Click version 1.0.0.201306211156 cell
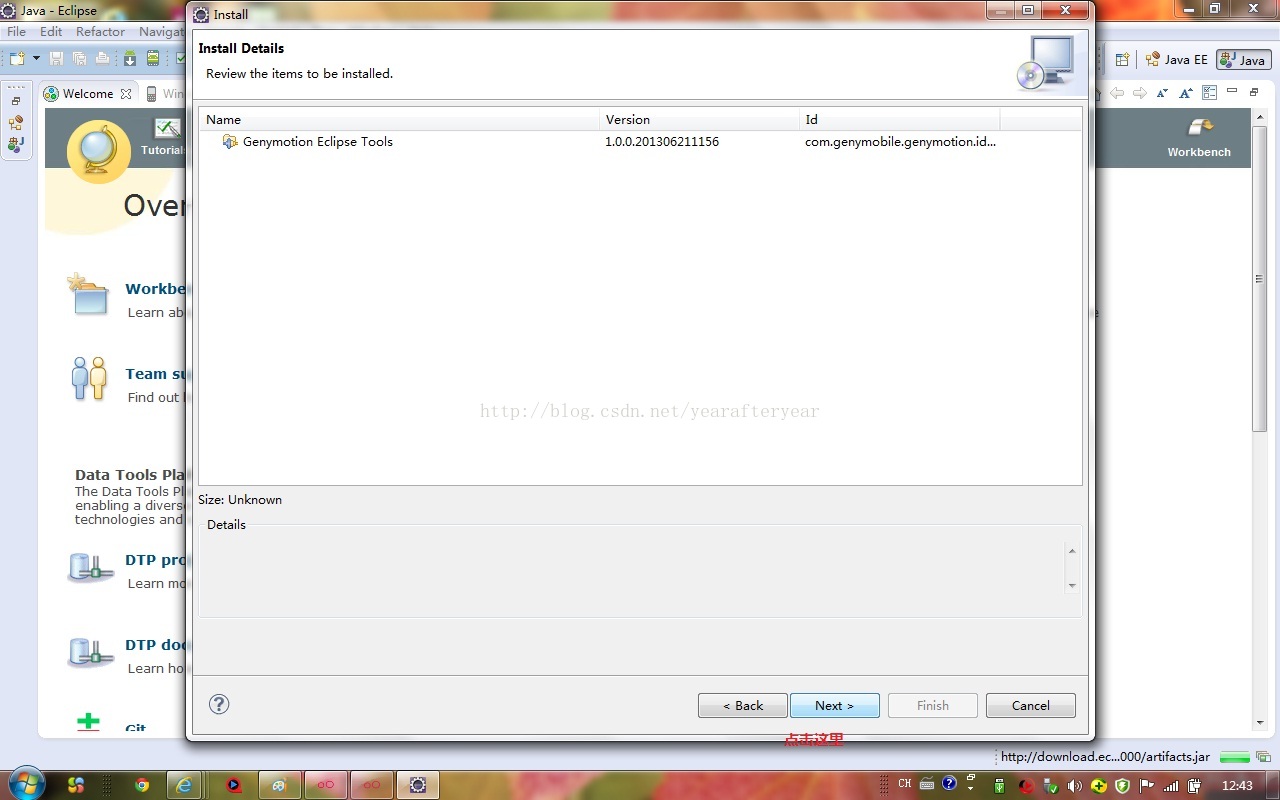1280x800 pixels. pyautogui.click(x=662, y=141)
